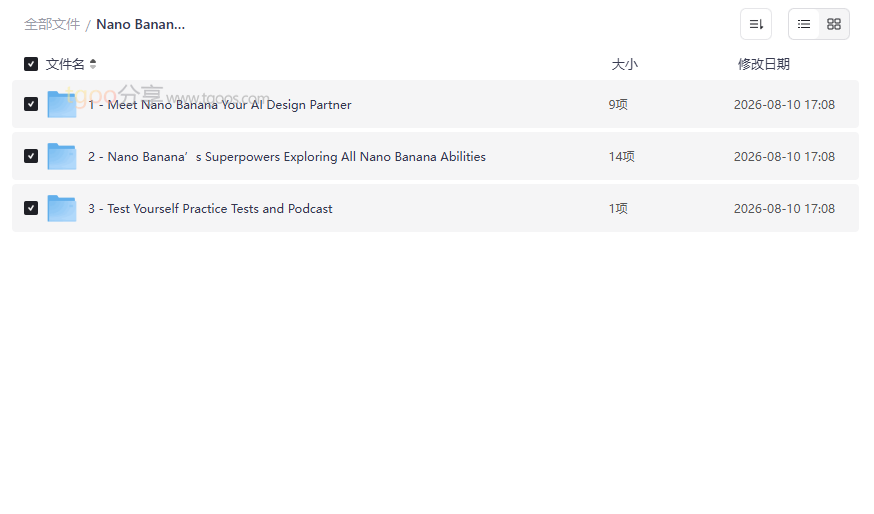Uncheck the Meet Nano Banana folder checkbox
Image resolution: width=874 pixels, height=514 pixels.
31,104
